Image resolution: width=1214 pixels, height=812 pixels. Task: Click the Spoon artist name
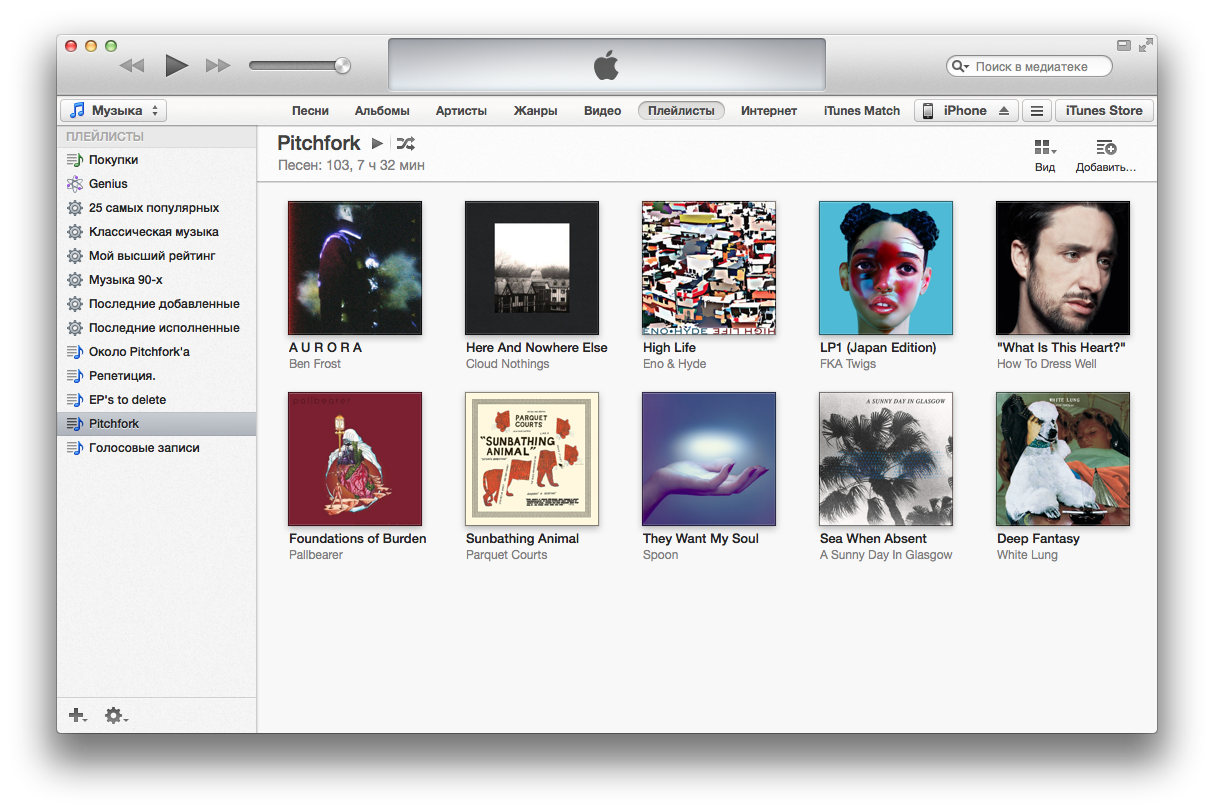[660, 555]
